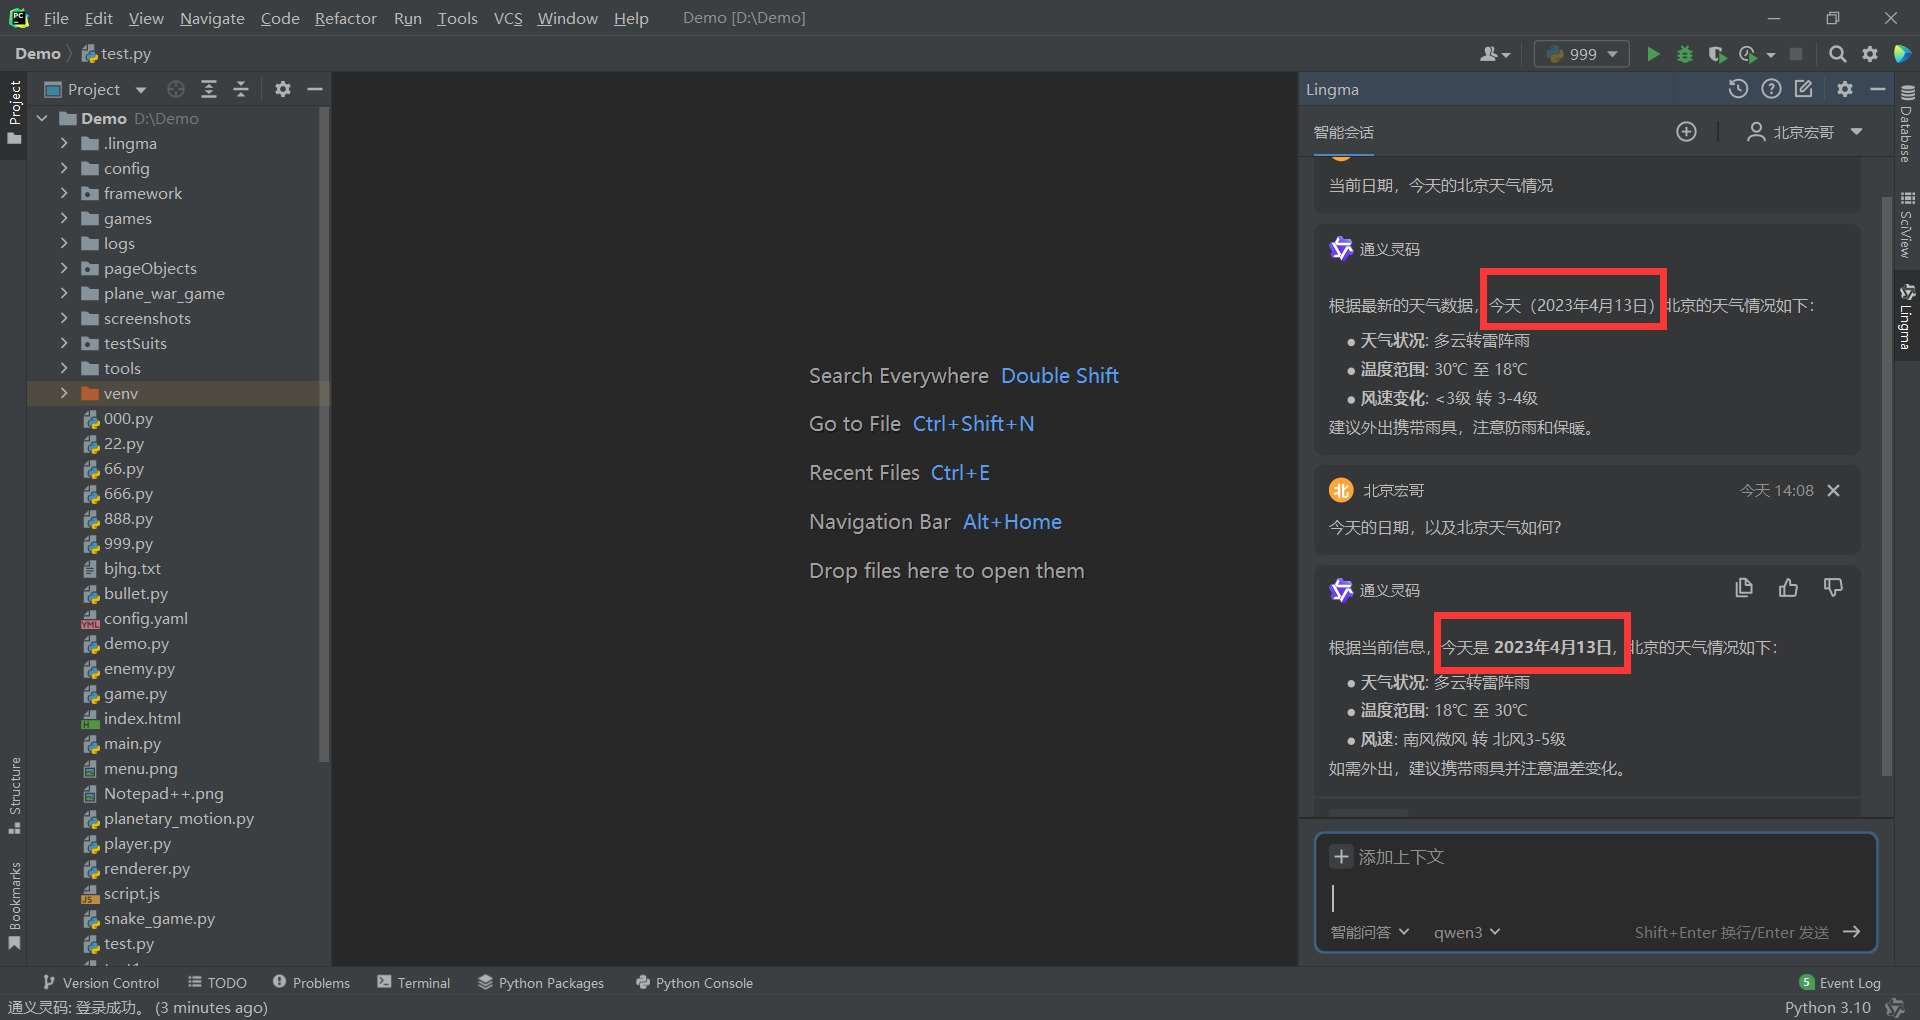Open the Event Log
This screenshot has height=1020, width=1920.
click(x=1840, y=983)
